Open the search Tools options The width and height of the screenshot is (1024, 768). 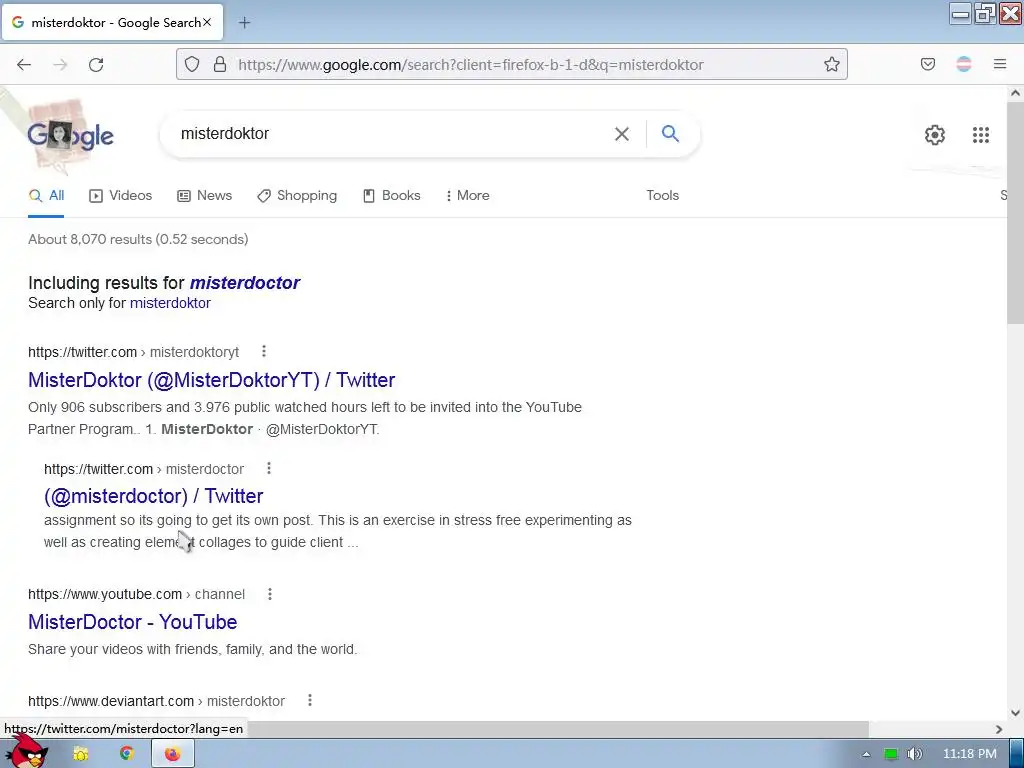pyautogui.click(x=662, y=195)
